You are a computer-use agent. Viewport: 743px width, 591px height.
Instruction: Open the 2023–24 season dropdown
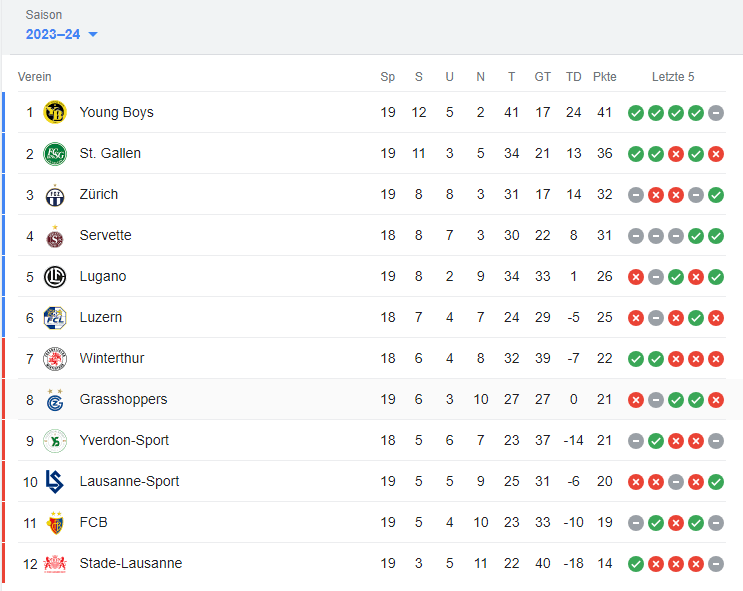[61, 34]
